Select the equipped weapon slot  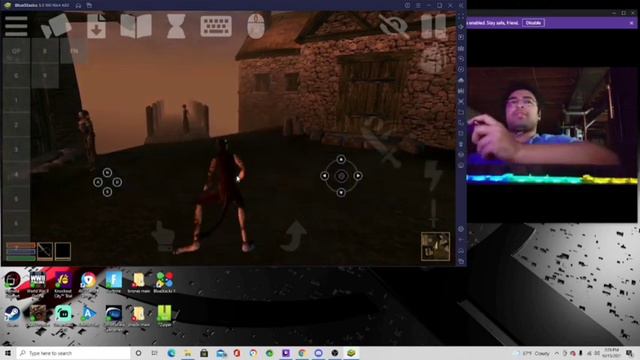pos(45,251)
